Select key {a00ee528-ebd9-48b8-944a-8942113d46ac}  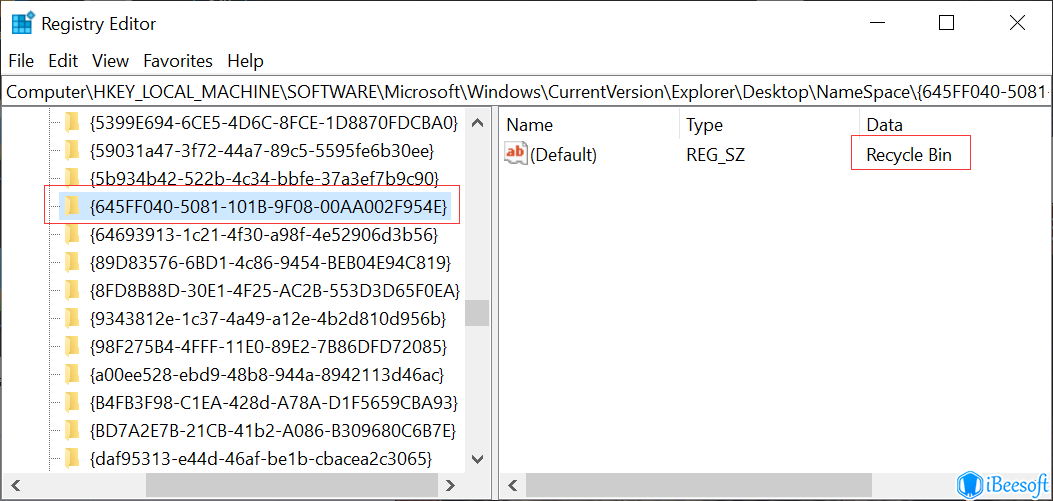(x=266, y=375)
